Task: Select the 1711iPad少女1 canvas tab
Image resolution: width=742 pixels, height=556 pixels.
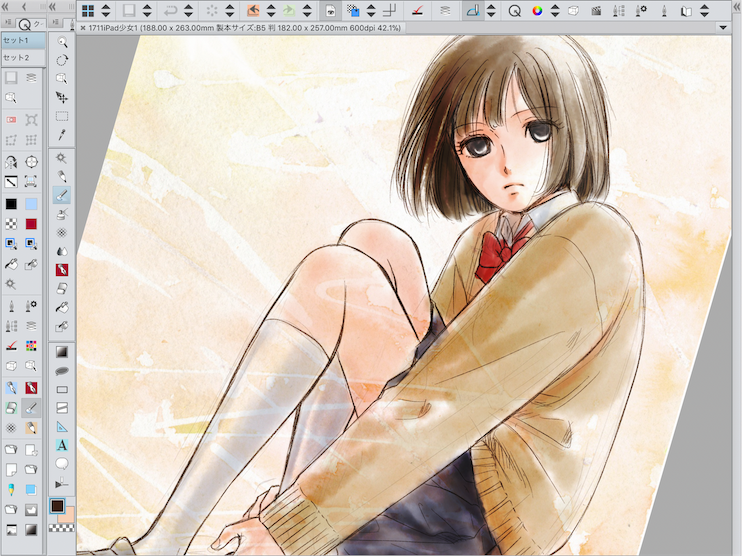Action: pyautogui.click(x=240, y=28)
